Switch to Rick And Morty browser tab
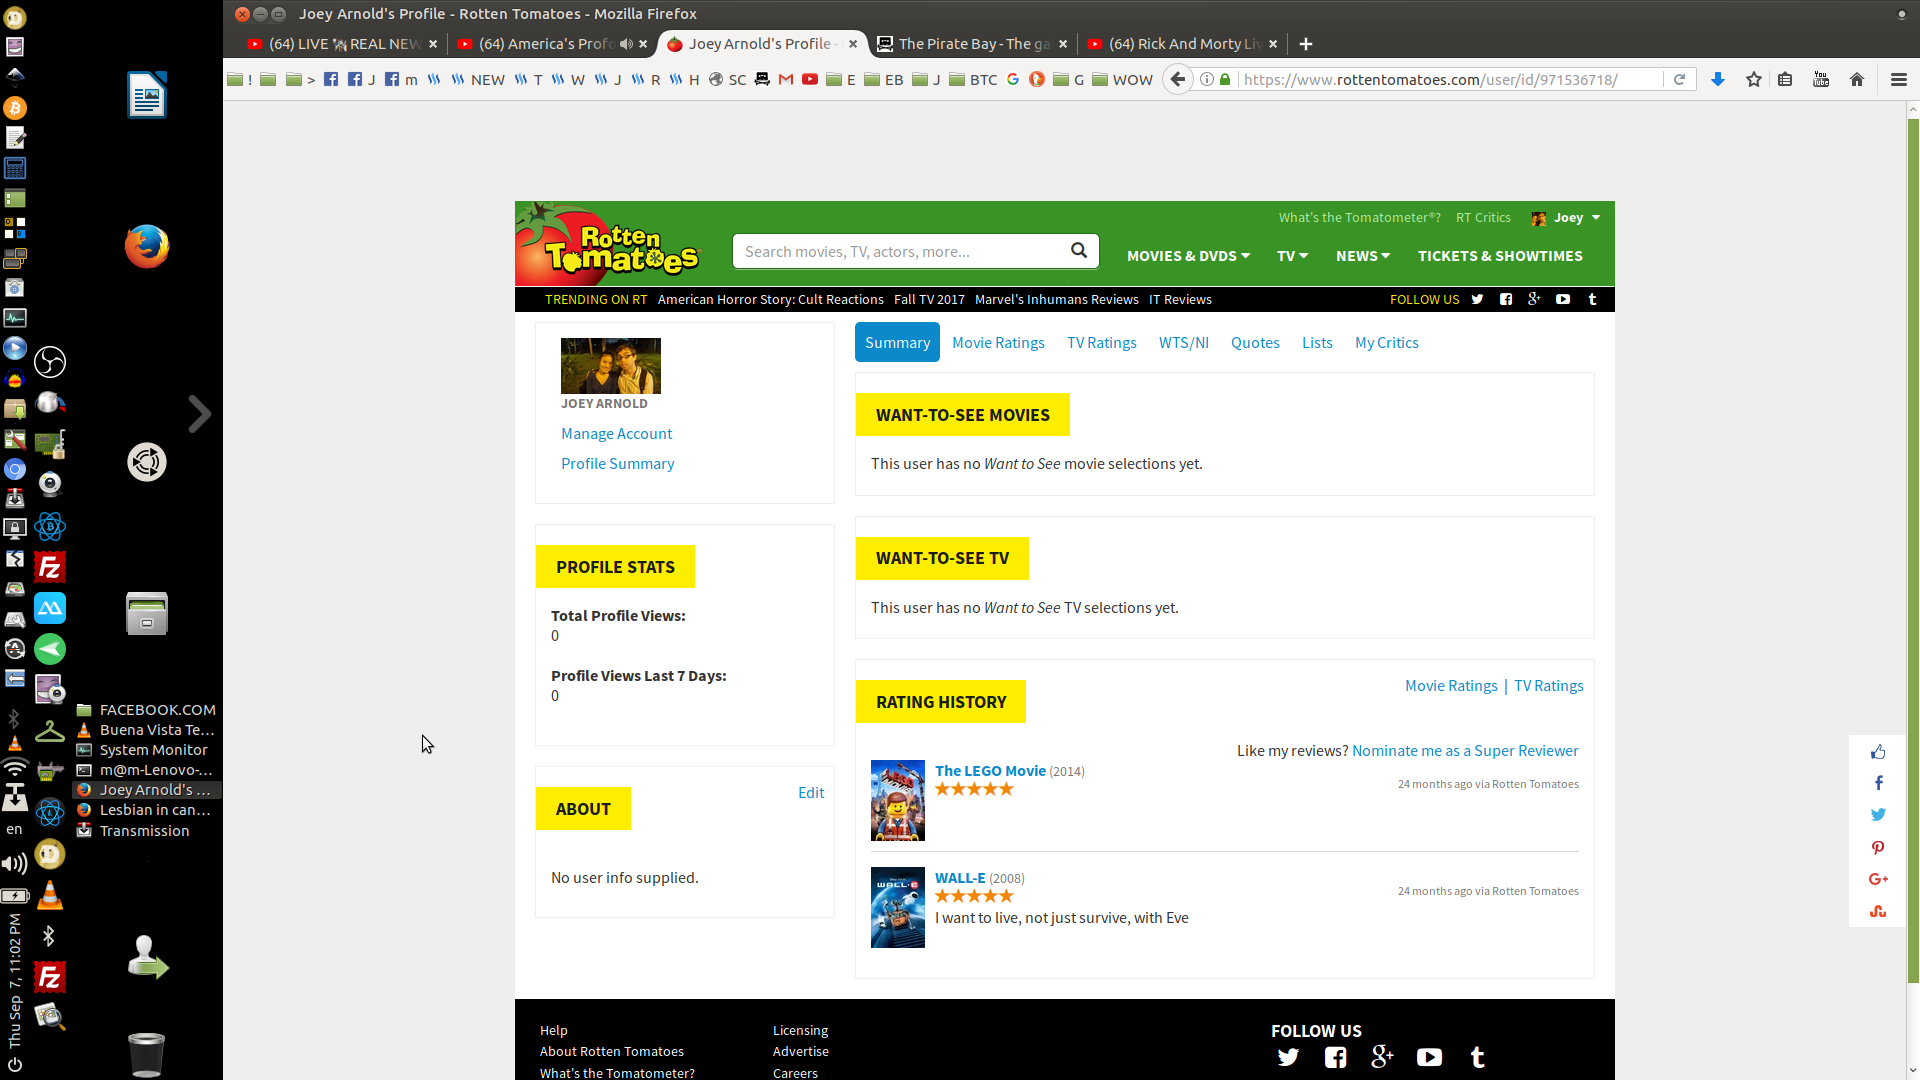 [1183, 44]
